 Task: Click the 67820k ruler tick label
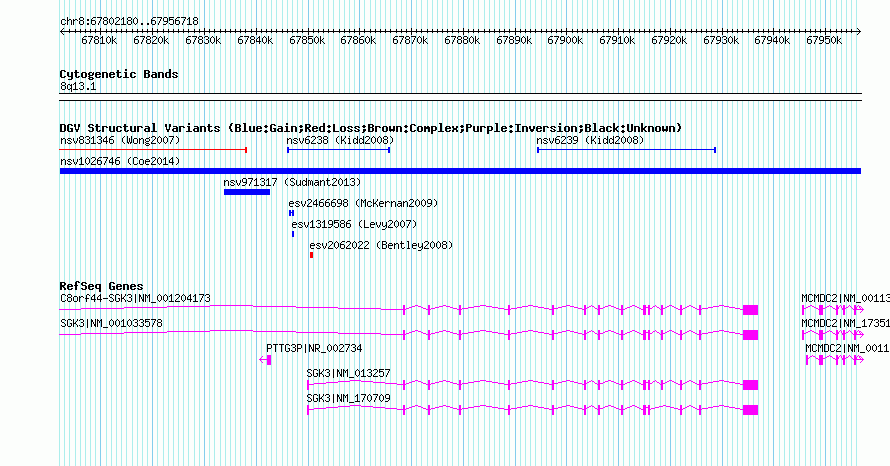(x=151, y=41)
